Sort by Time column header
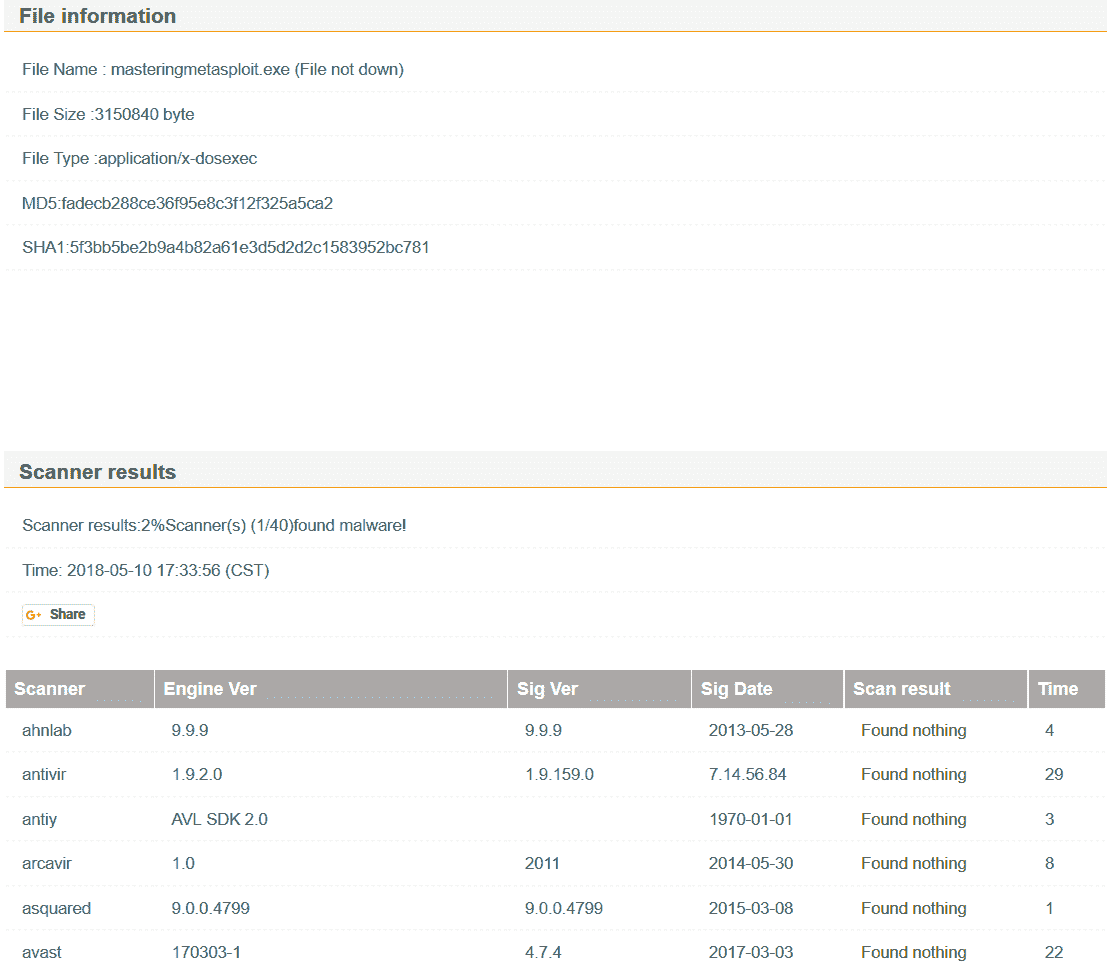 tap(1066, 689)
